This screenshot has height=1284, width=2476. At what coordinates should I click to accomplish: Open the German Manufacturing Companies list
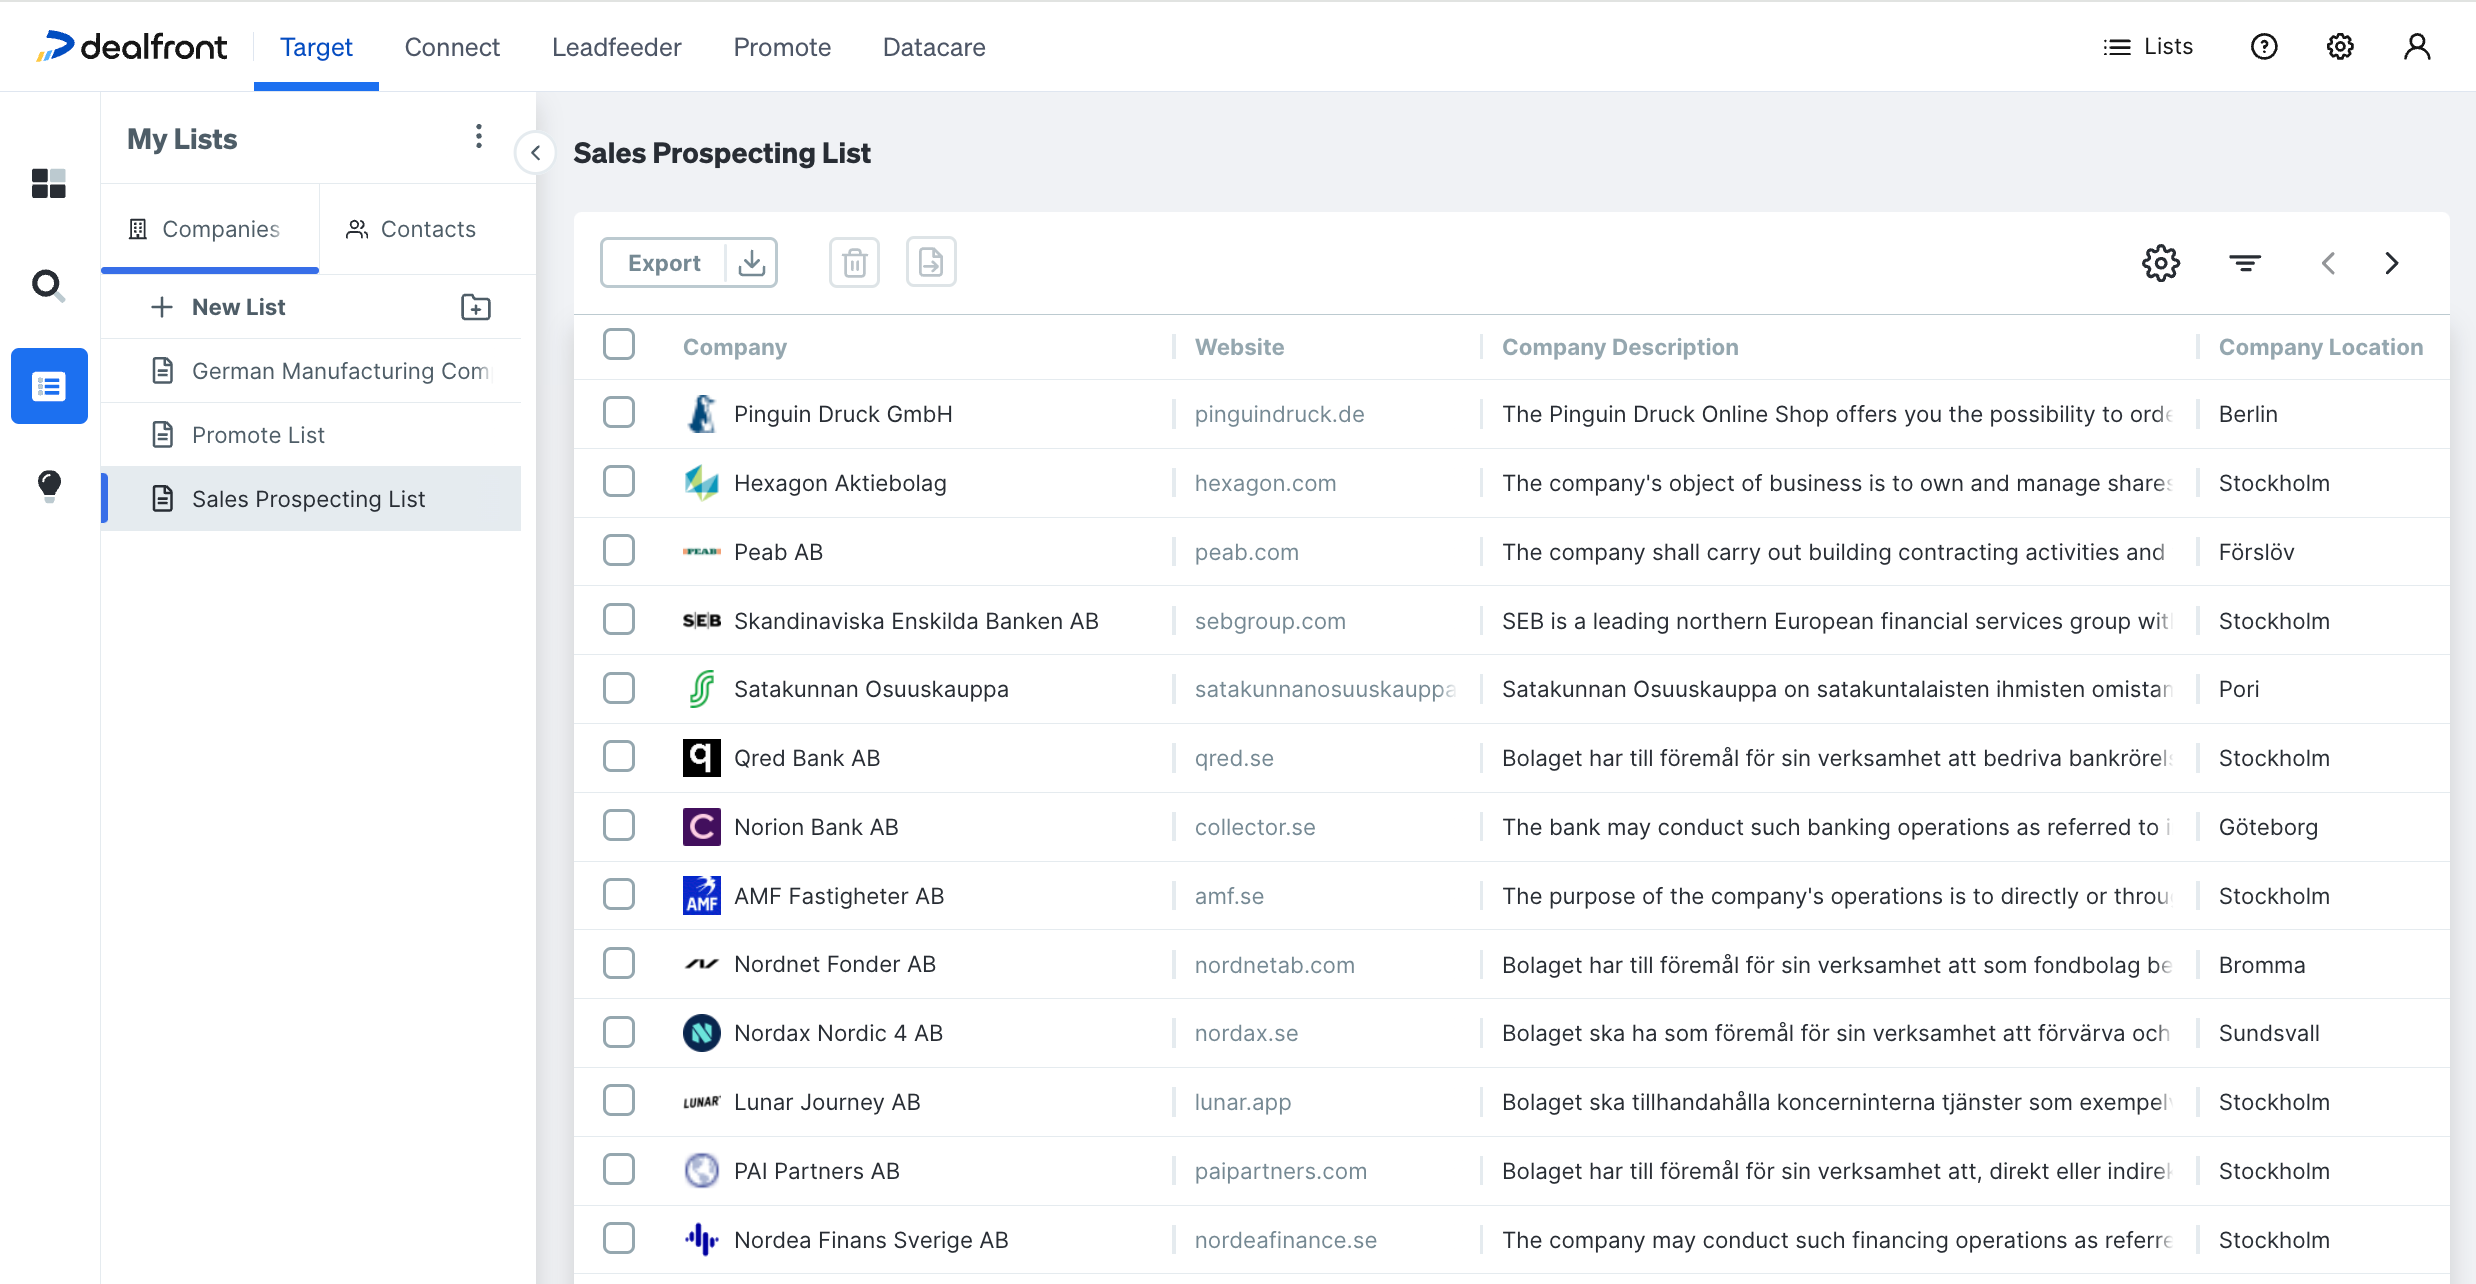point(339,371)
